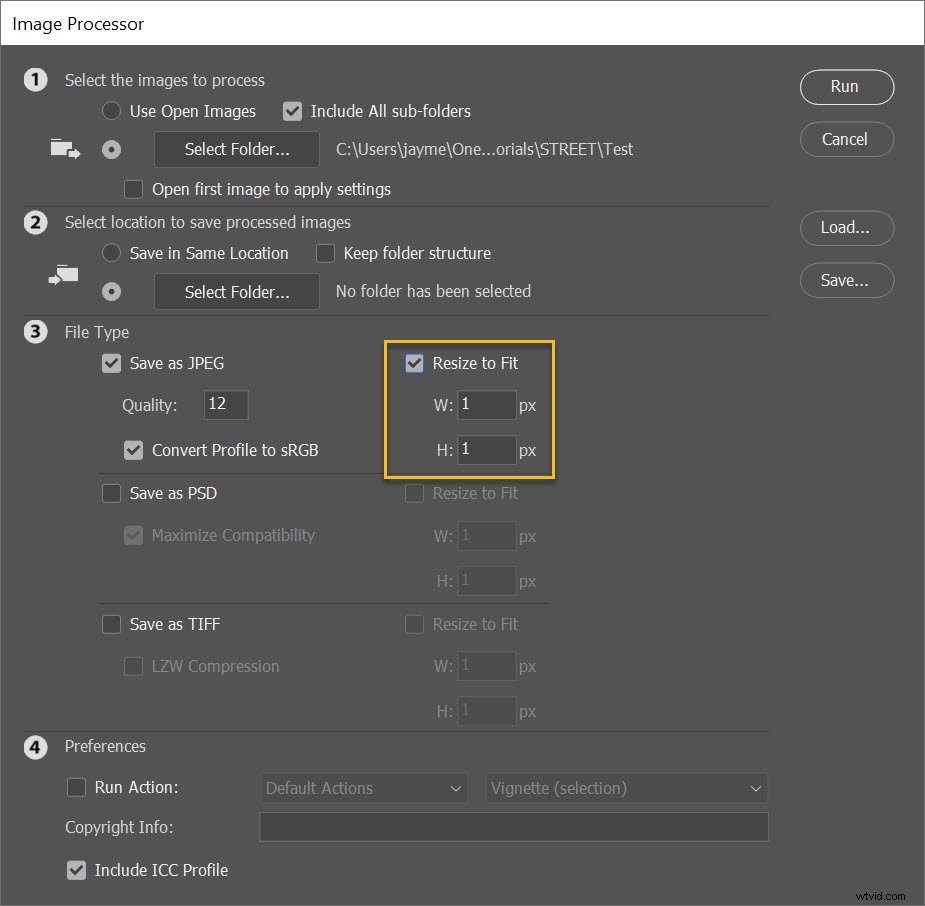Check Open first image to apply settings
This screenshot has height=906, width=925.
pyautogui.click(x=133, y=189)
